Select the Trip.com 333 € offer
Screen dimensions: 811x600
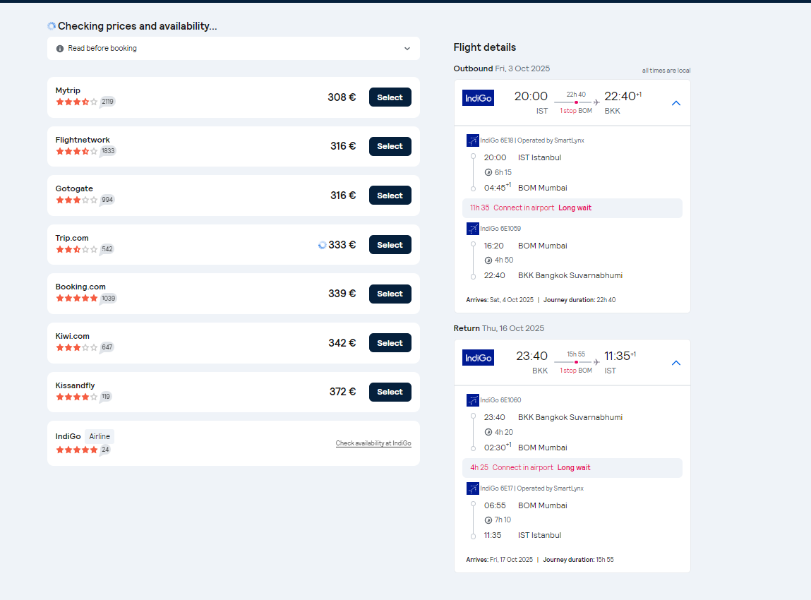tap(390, 245)
